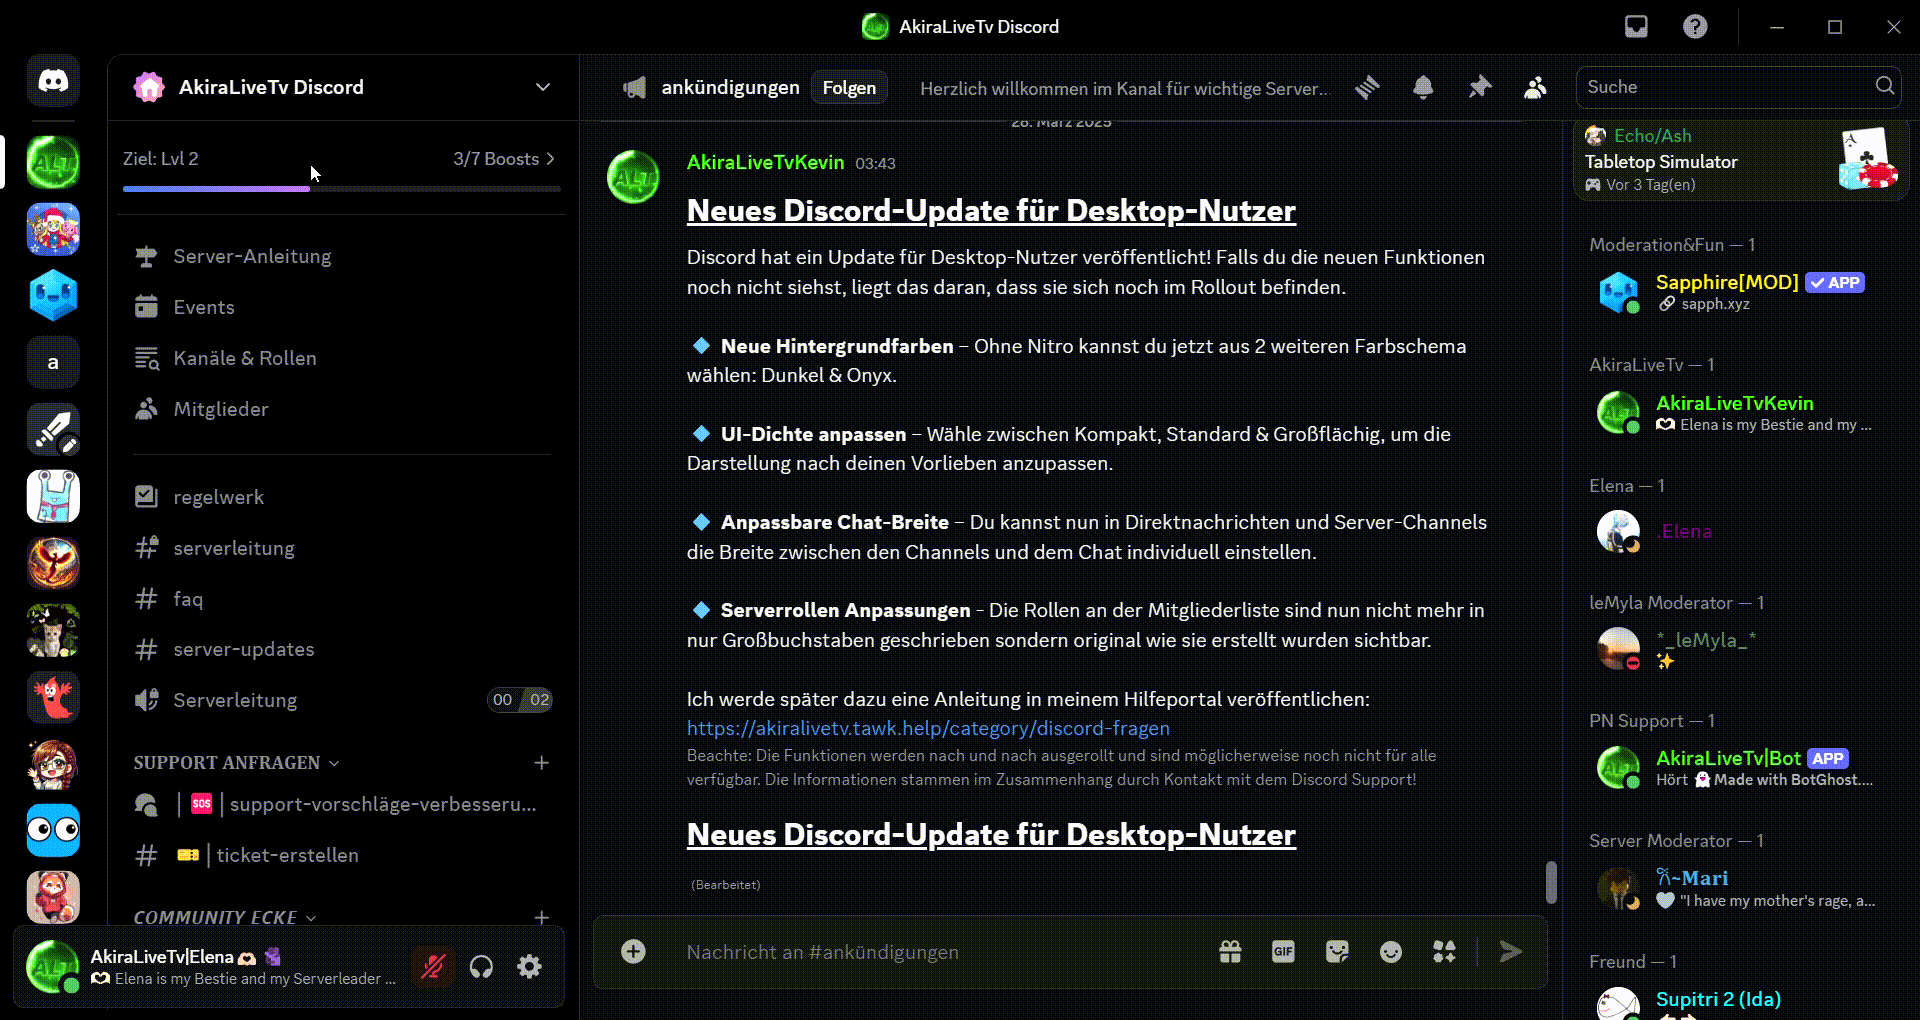
Task: Select the server-updates channel
Action: [x=243, y=649]
